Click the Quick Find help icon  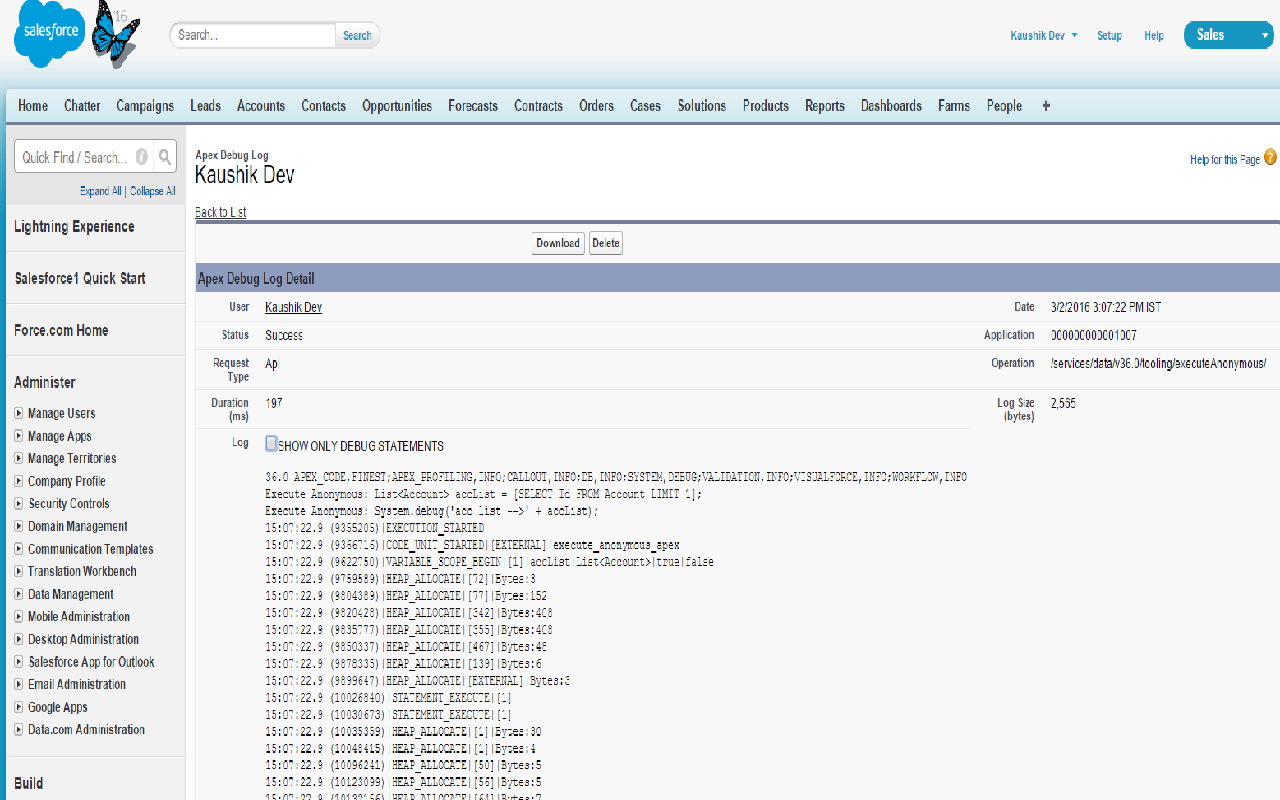142,157
